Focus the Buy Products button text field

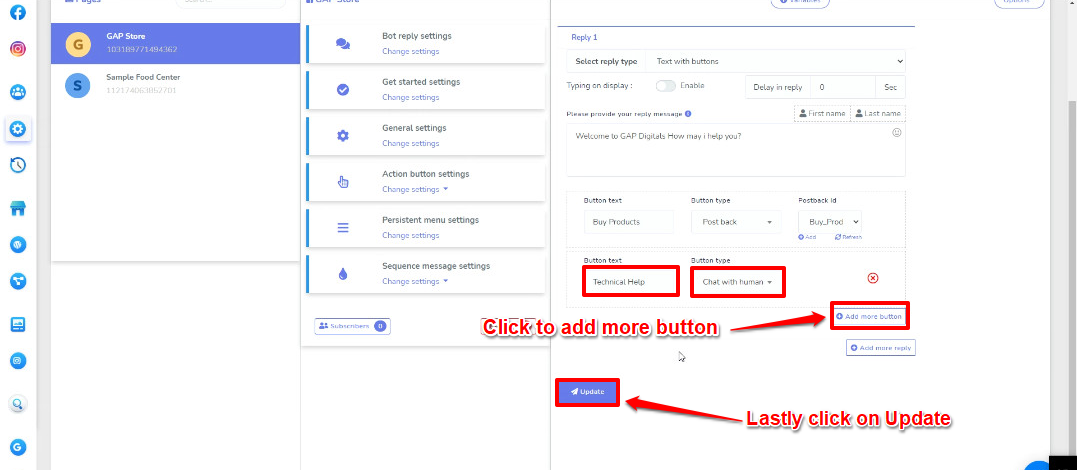click(628, 222)
